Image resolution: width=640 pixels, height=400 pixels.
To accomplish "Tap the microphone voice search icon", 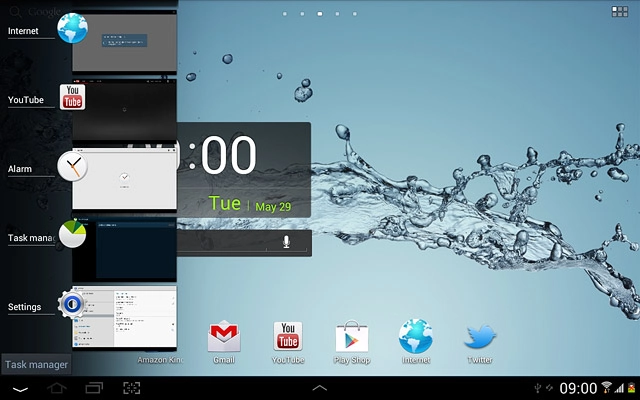I will [287, 243].
